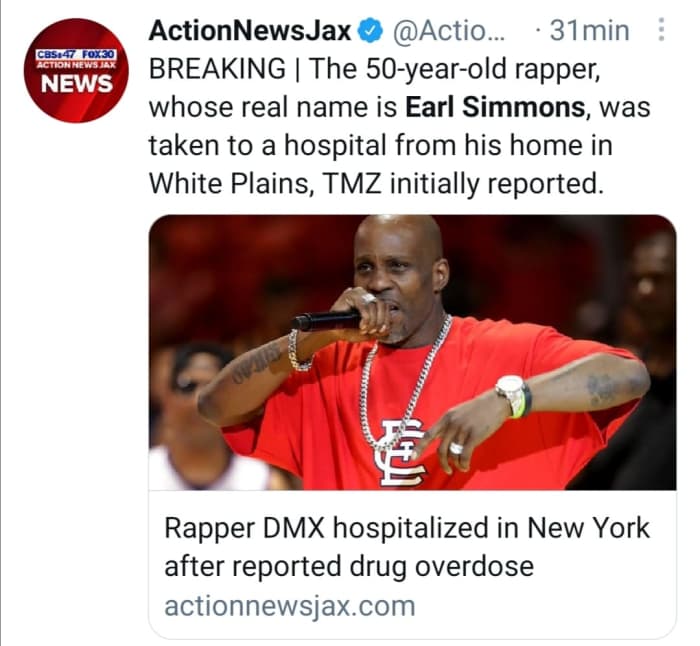The image size is (700, 646).
Task: Click 'White Plains, TMZ initially reported' line
Action: (376, 183)
